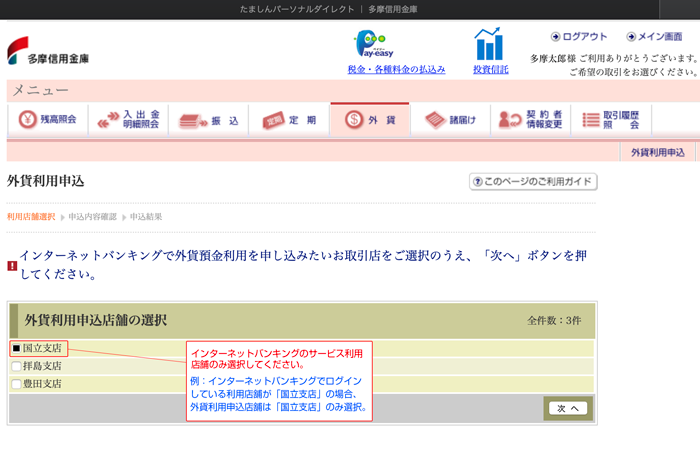This screenshot has height=452, width=700.
Task: Click the ログアウト logout link
Action: pyautogui.click(x=578, y=37)
